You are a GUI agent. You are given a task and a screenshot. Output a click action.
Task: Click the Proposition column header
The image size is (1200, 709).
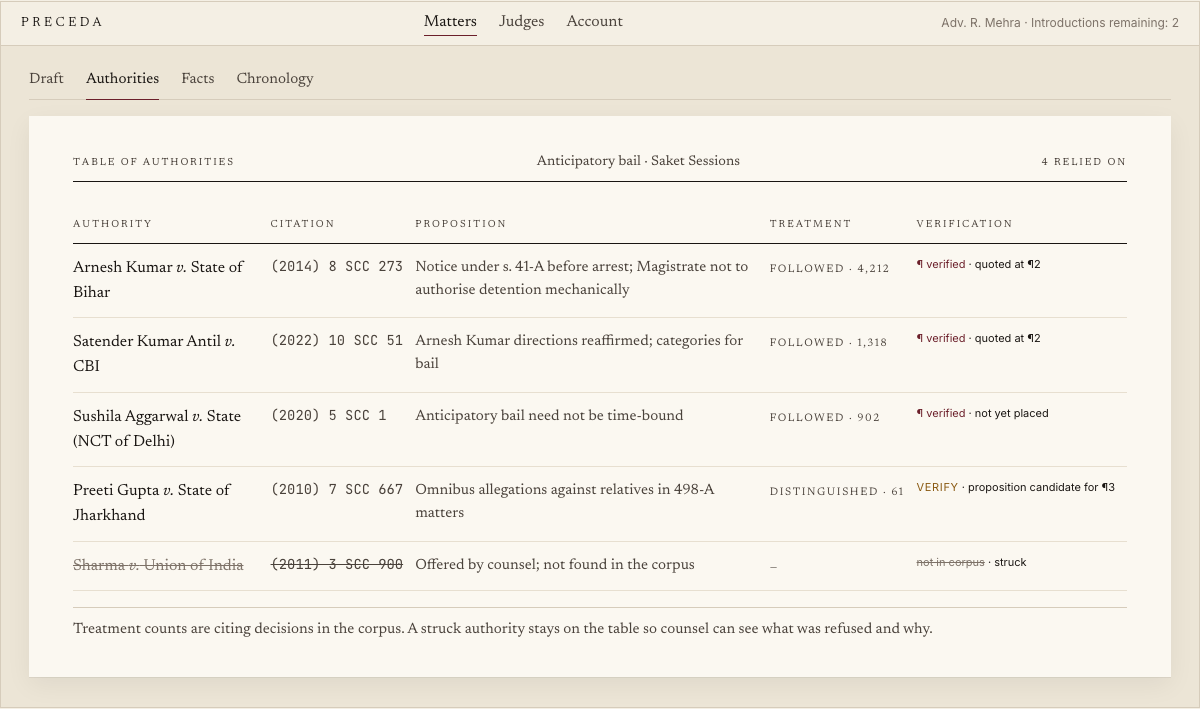pos(461,224)
